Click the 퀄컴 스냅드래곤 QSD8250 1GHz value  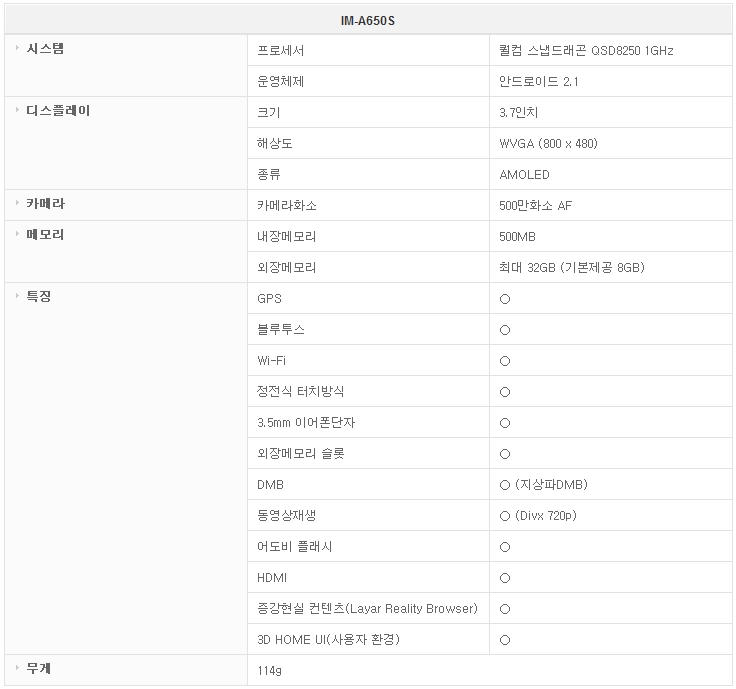[x=586, y=50]
